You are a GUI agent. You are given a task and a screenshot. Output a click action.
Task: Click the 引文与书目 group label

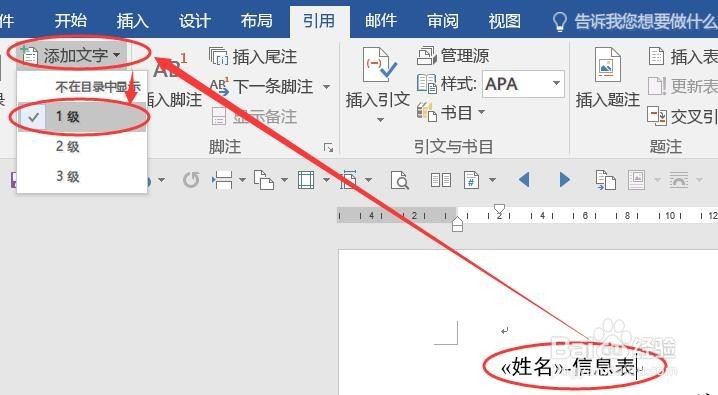coord(453,146)
